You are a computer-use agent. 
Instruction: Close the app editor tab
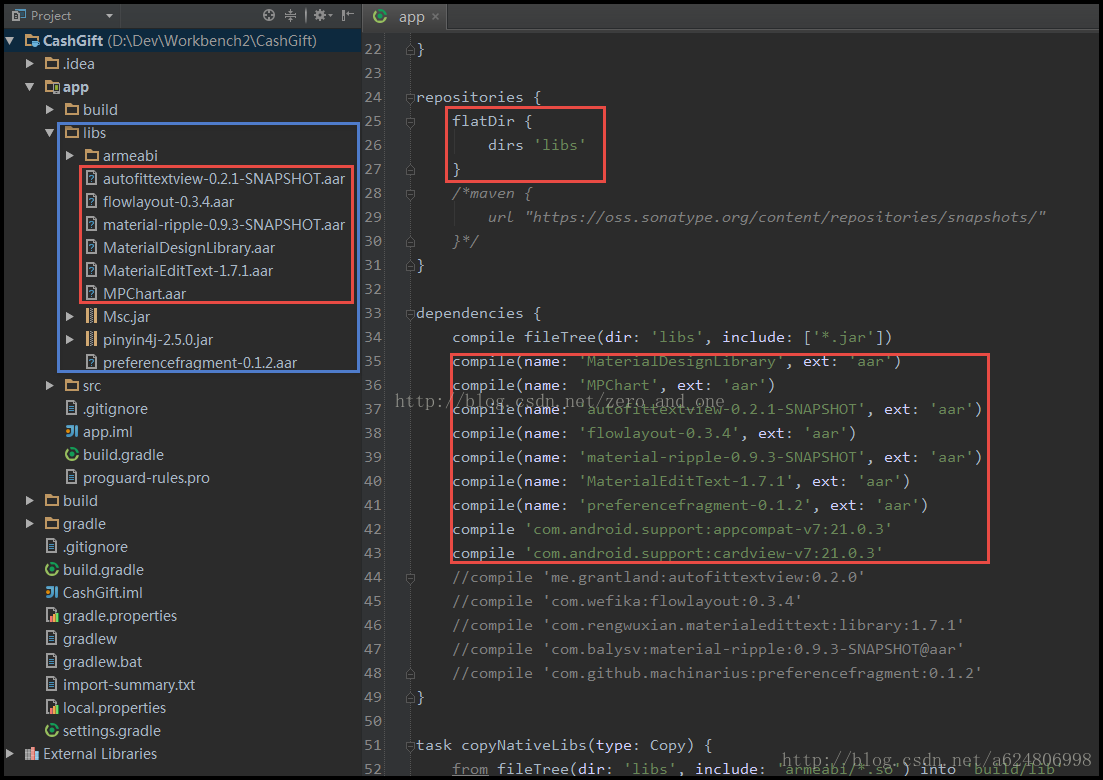(x=435, y=17)
